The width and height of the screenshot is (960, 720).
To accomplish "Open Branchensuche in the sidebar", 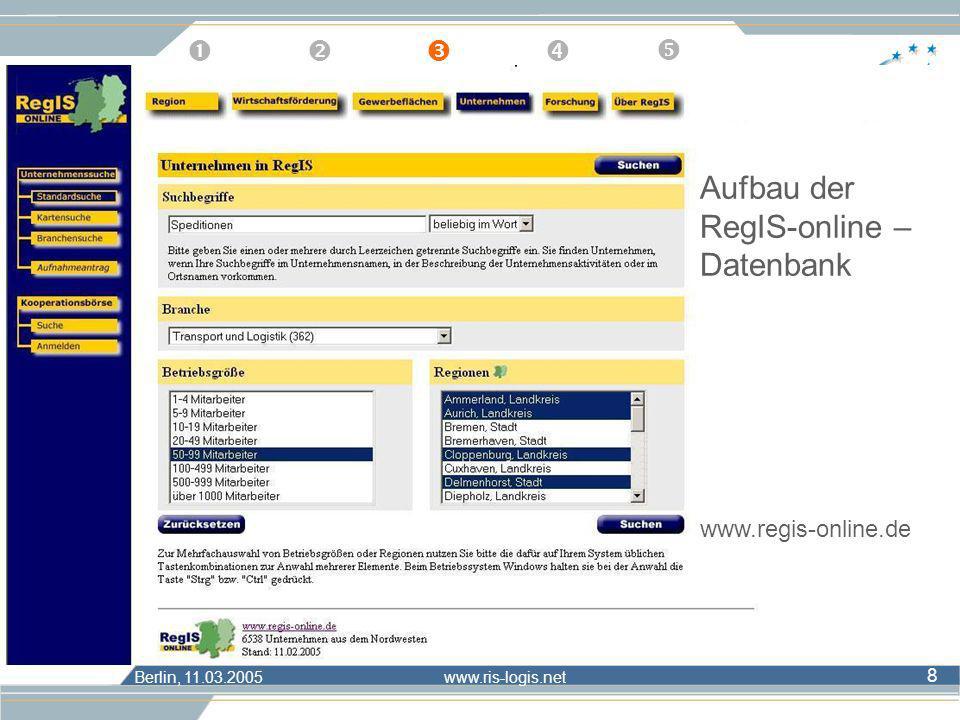I will (75, 238).
